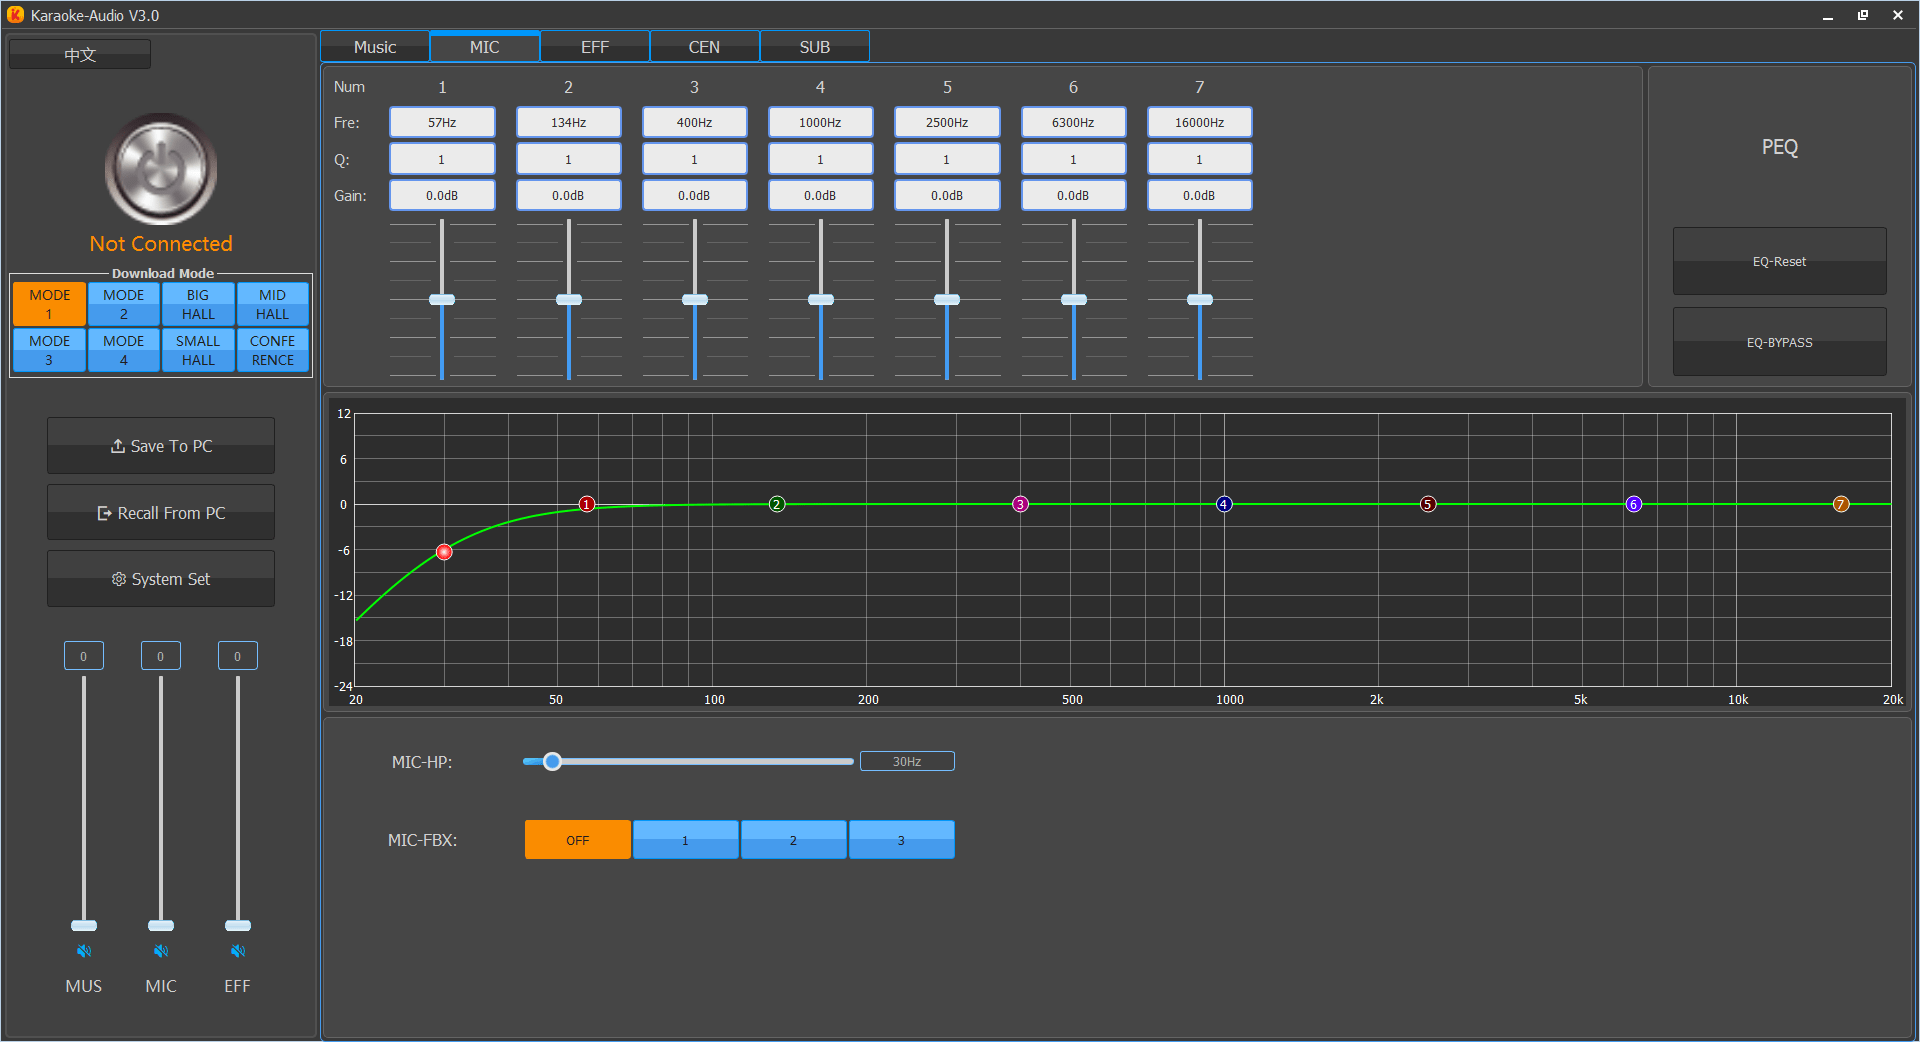This screenshot has height=1042, width=1920.
Task: Toggle the EQ-BYPASS button
Action: click(1779, 342)
